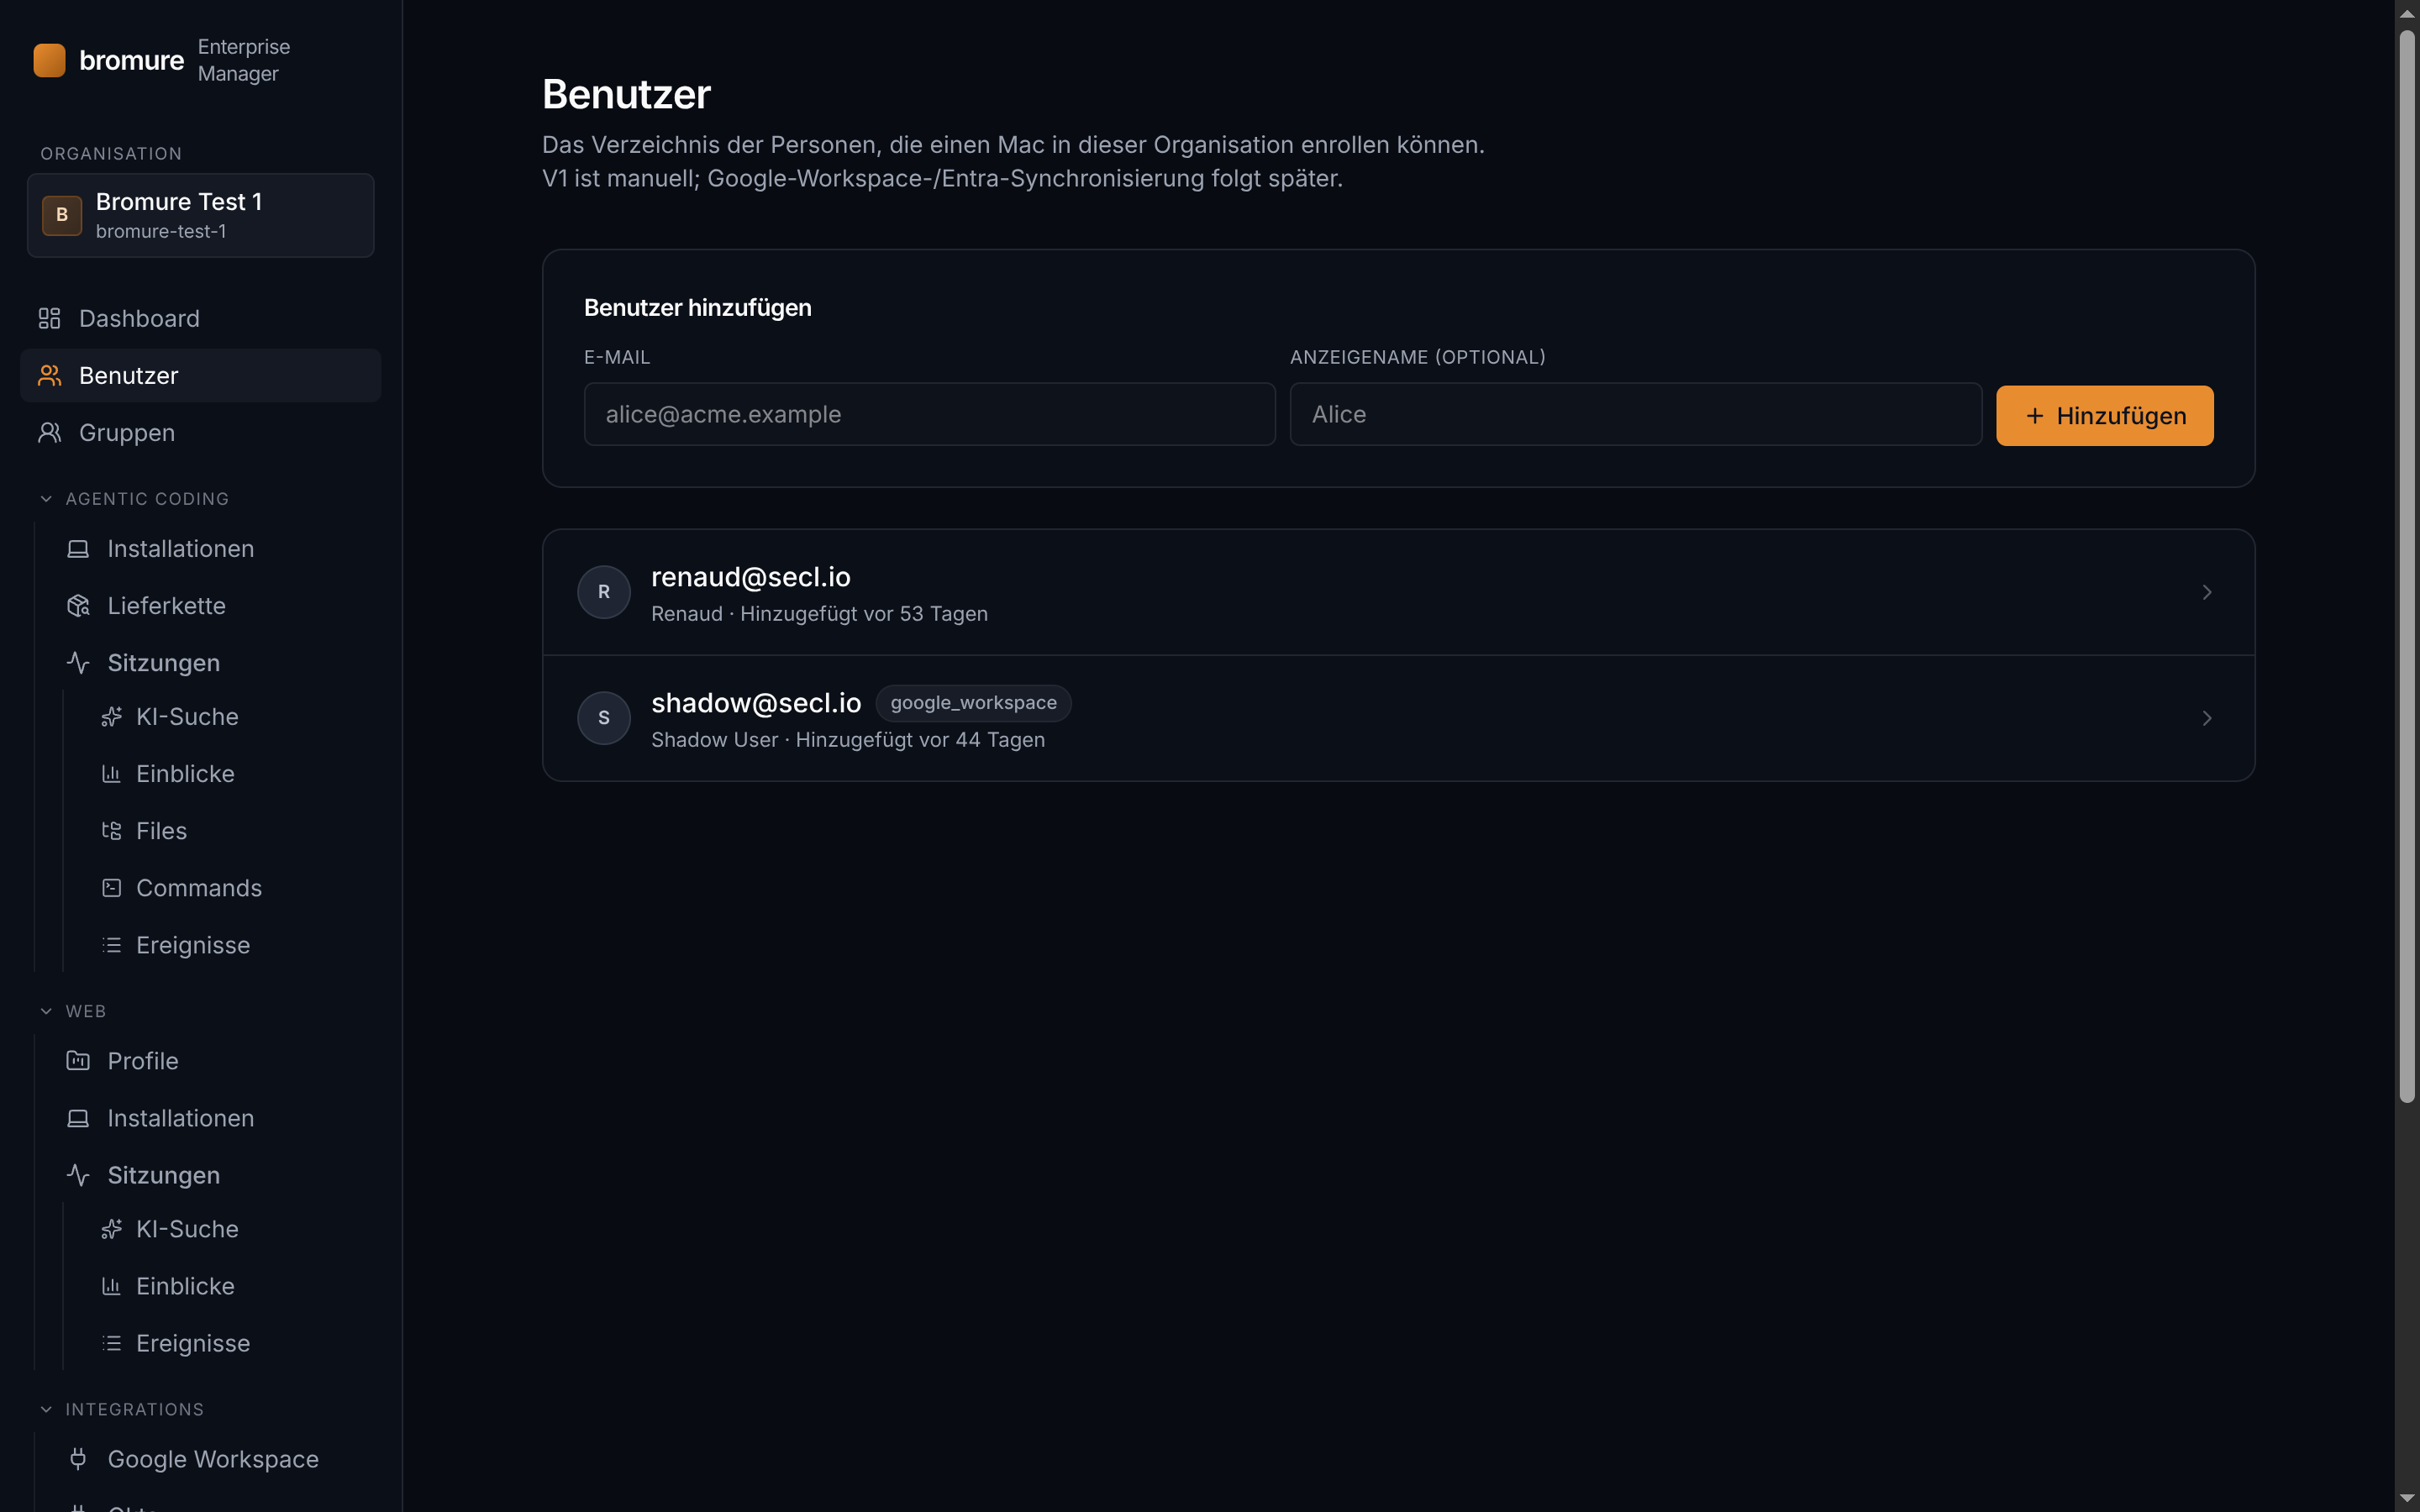
Task: Click the Google Workspace plug icon
Action: pos(78,1458)
